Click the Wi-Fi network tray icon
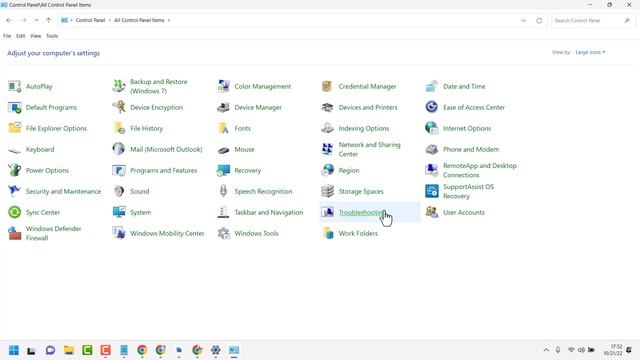 pos(571,350)
